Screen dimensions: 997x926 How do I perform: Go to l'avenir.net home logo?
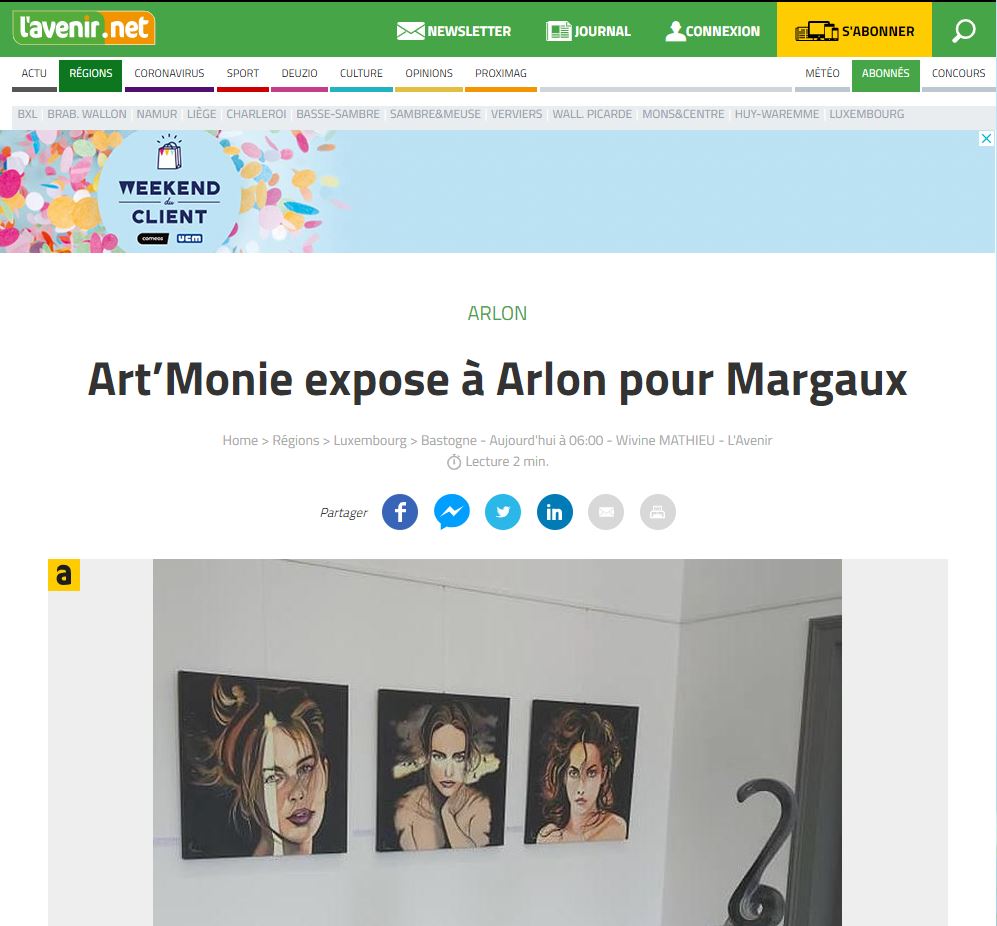tap(83, 28)
